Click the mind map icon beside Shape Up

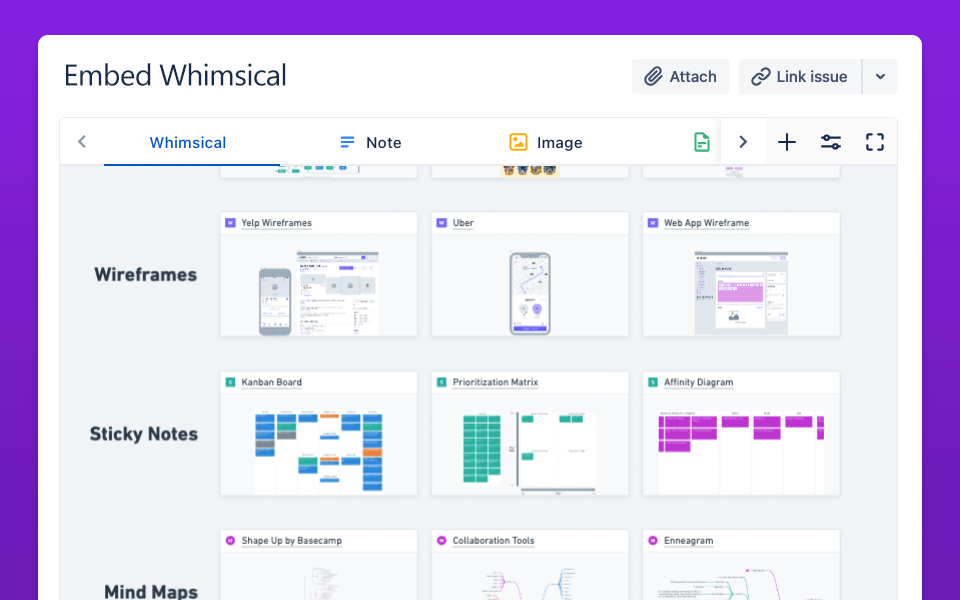click(230, 541)
